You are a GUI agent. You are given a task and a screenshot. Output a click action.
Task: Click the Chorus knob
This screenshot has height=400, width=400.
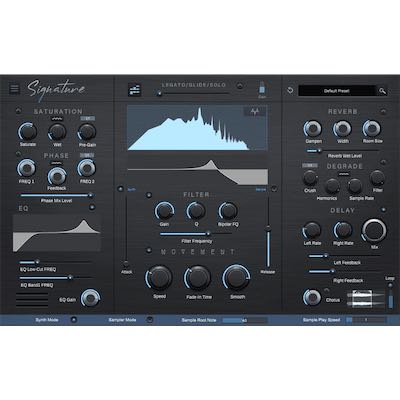[312, 297]
